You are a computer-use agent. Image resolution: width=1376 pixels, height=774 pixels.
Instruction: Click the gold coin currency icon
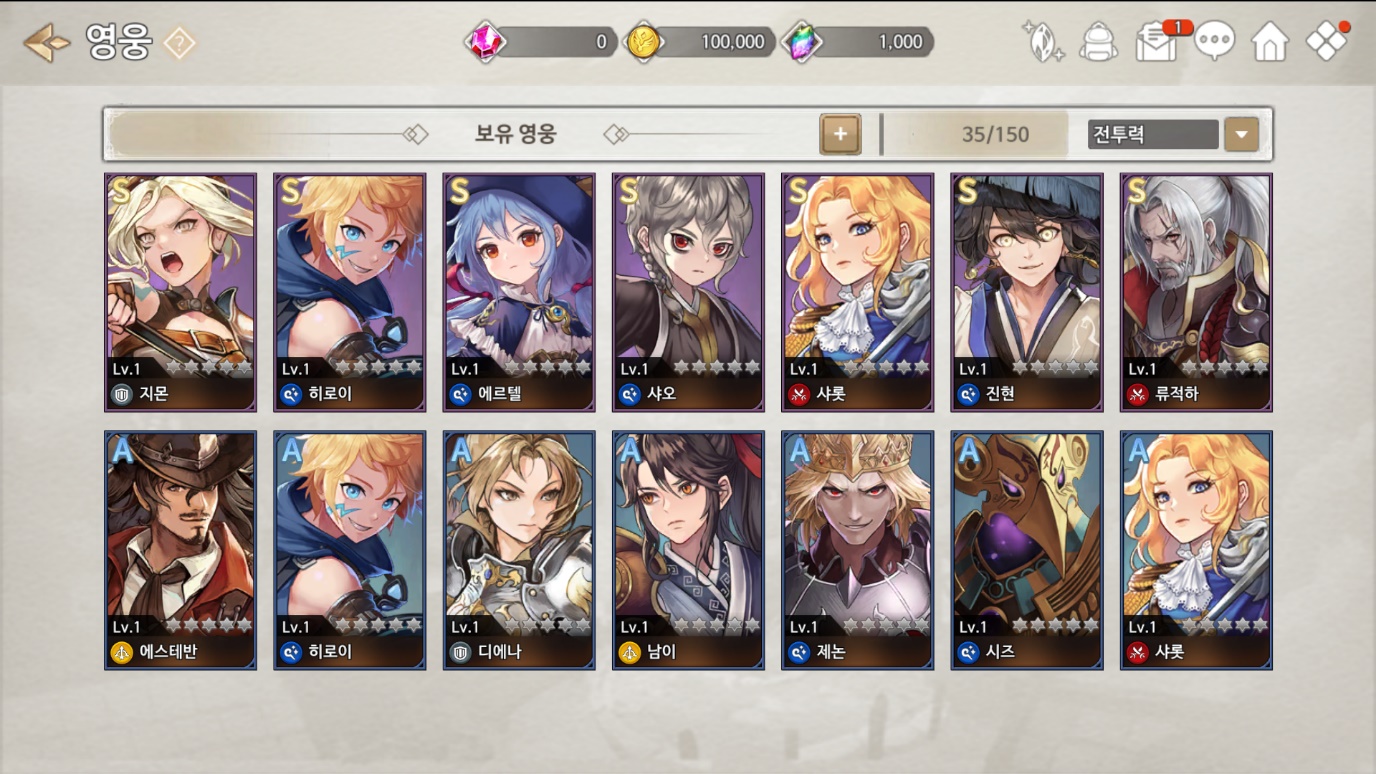(x=643, y=42)
